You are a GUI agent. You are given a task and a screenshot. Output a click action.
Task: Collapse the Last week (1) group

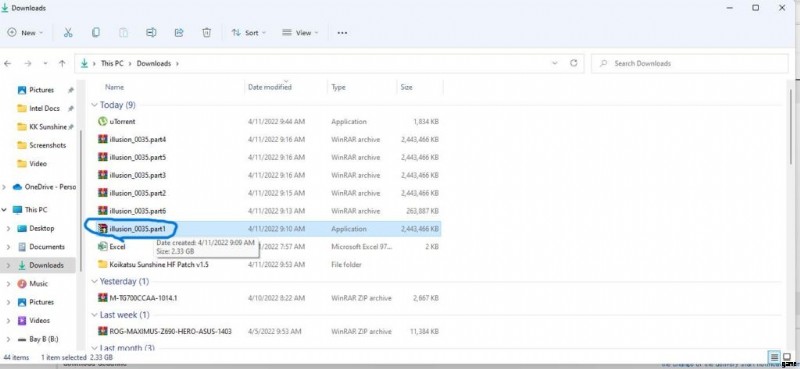tap(94, 315)
